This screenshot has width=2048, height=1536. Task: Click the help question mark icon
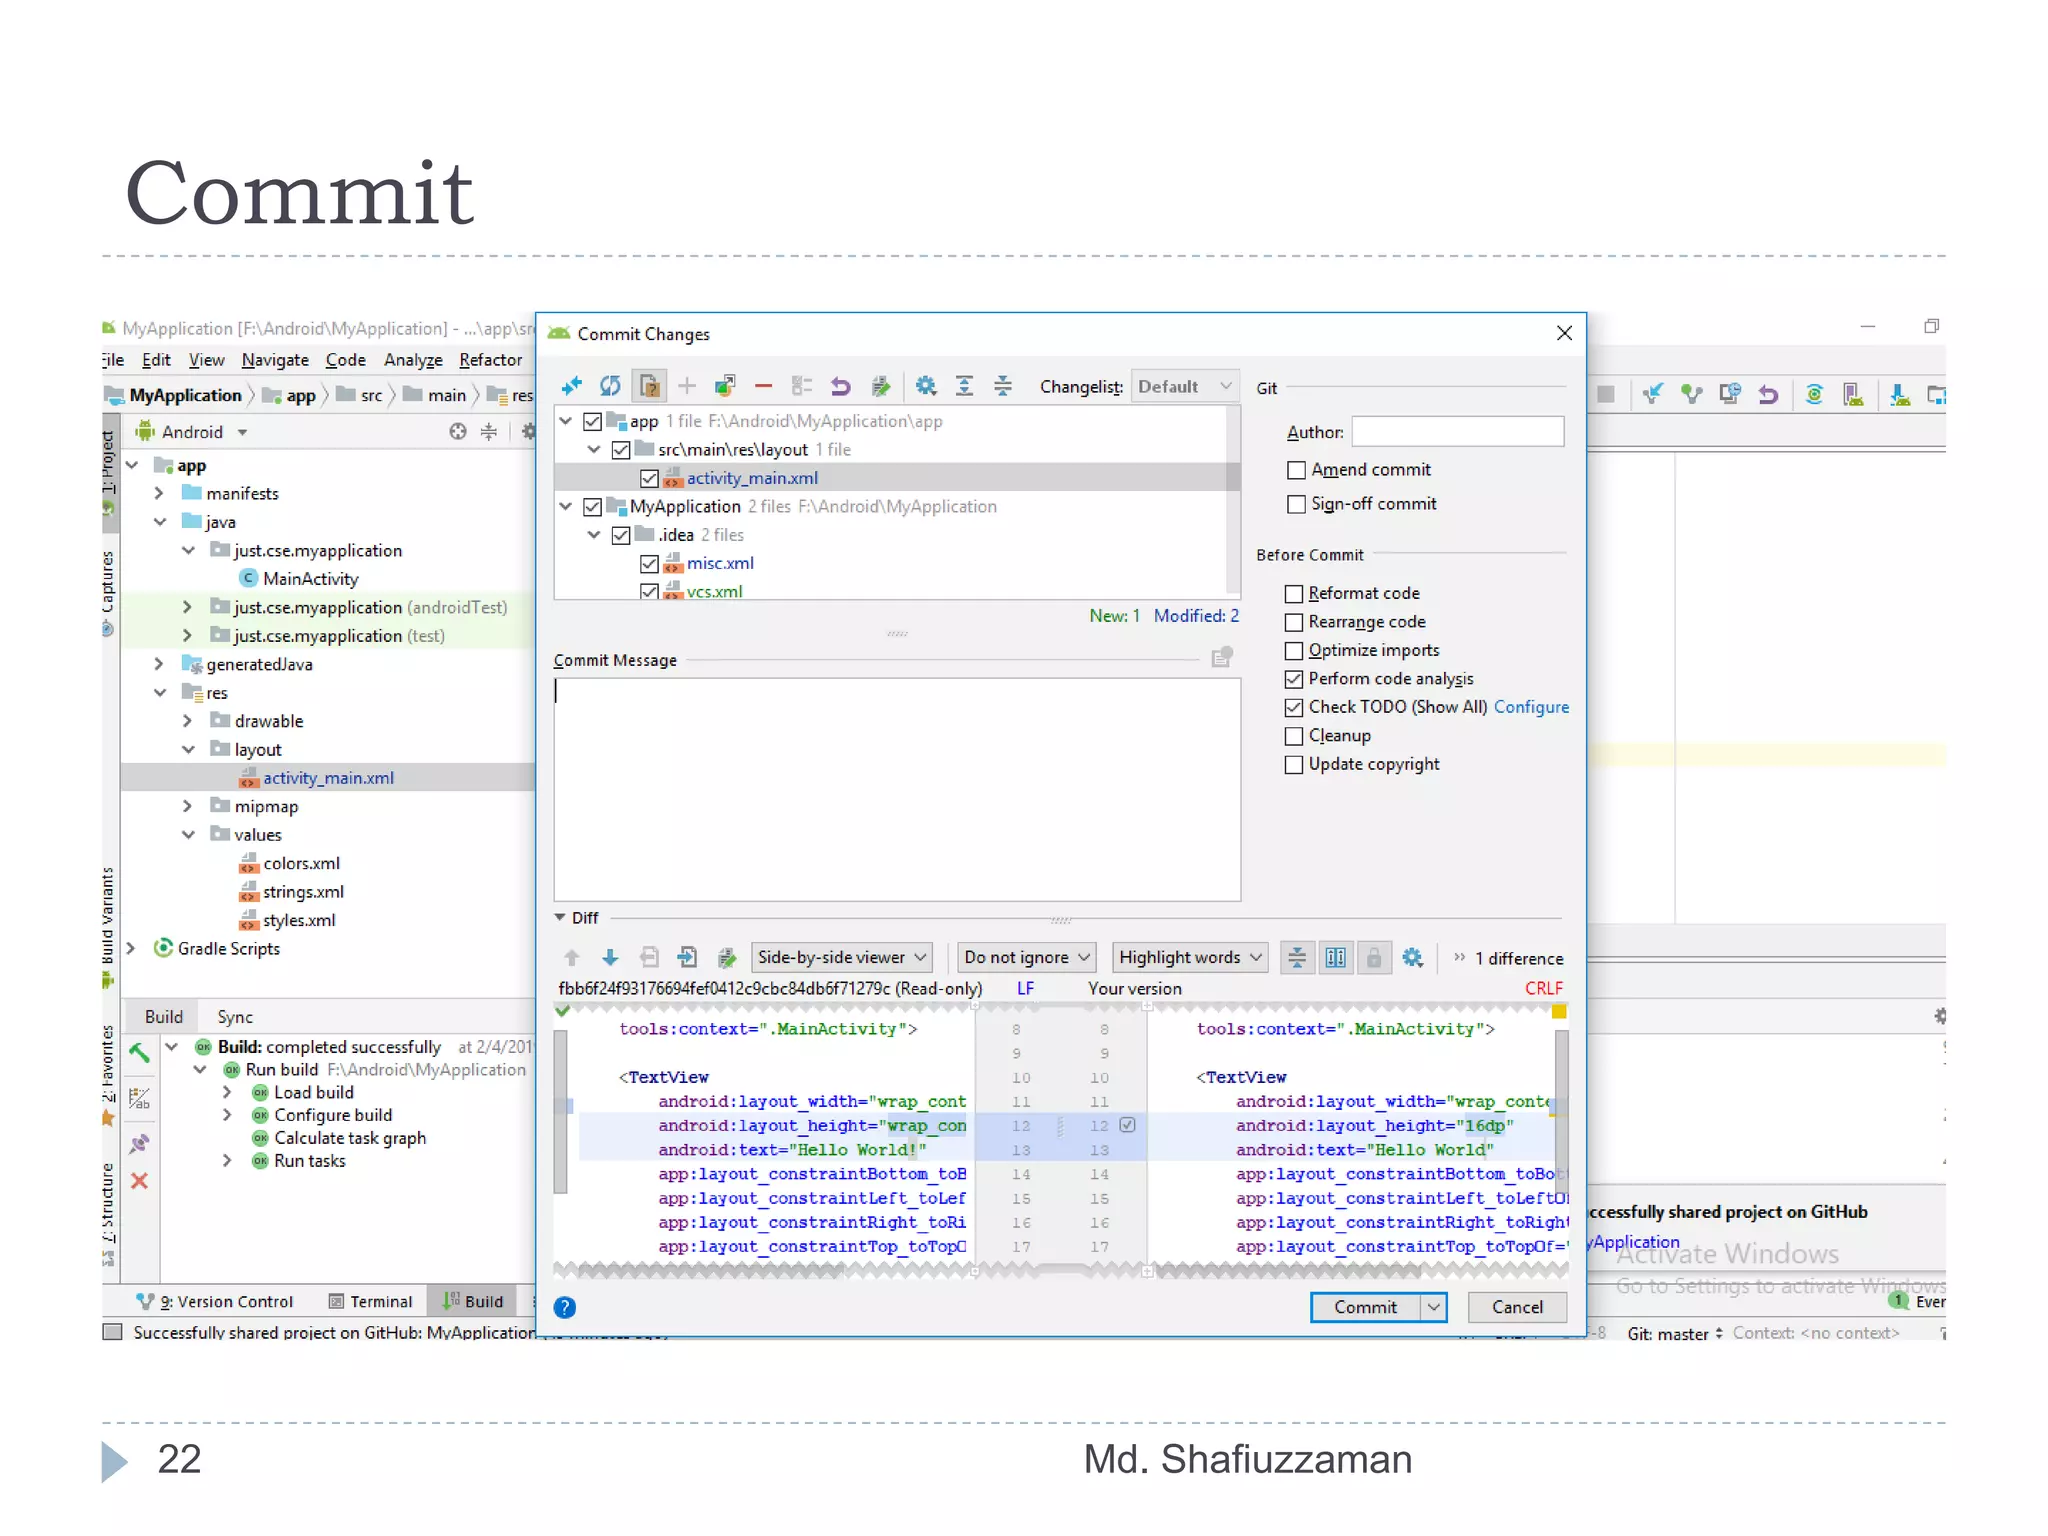564,1307
